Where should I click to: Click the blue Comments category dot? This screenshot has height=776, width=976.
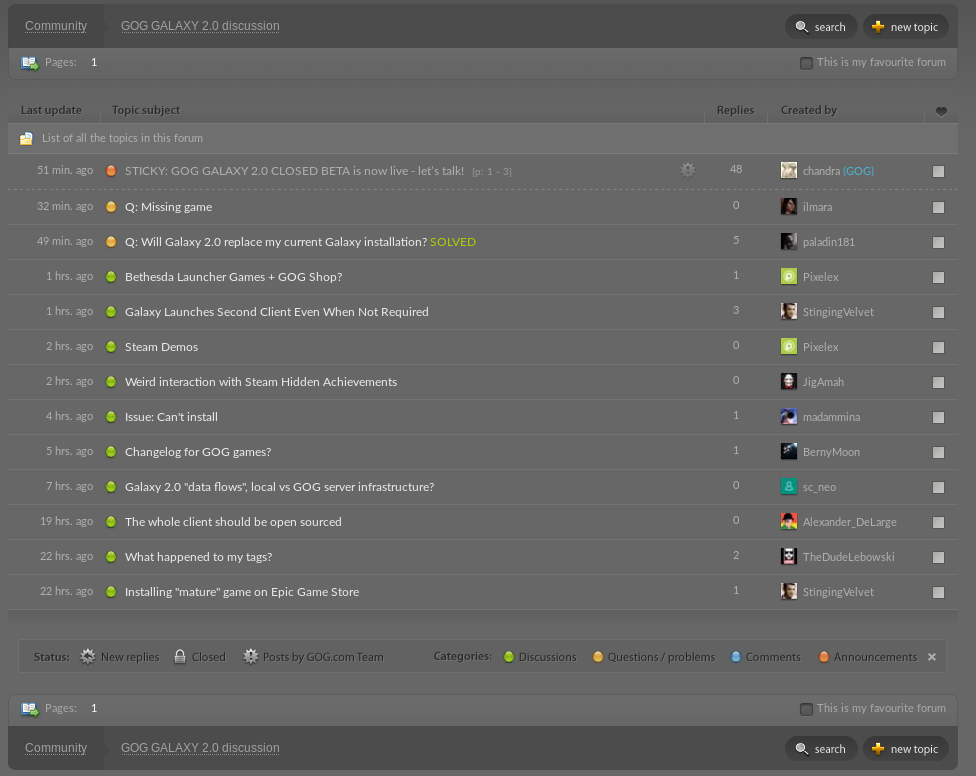click(x=736, y=657)
